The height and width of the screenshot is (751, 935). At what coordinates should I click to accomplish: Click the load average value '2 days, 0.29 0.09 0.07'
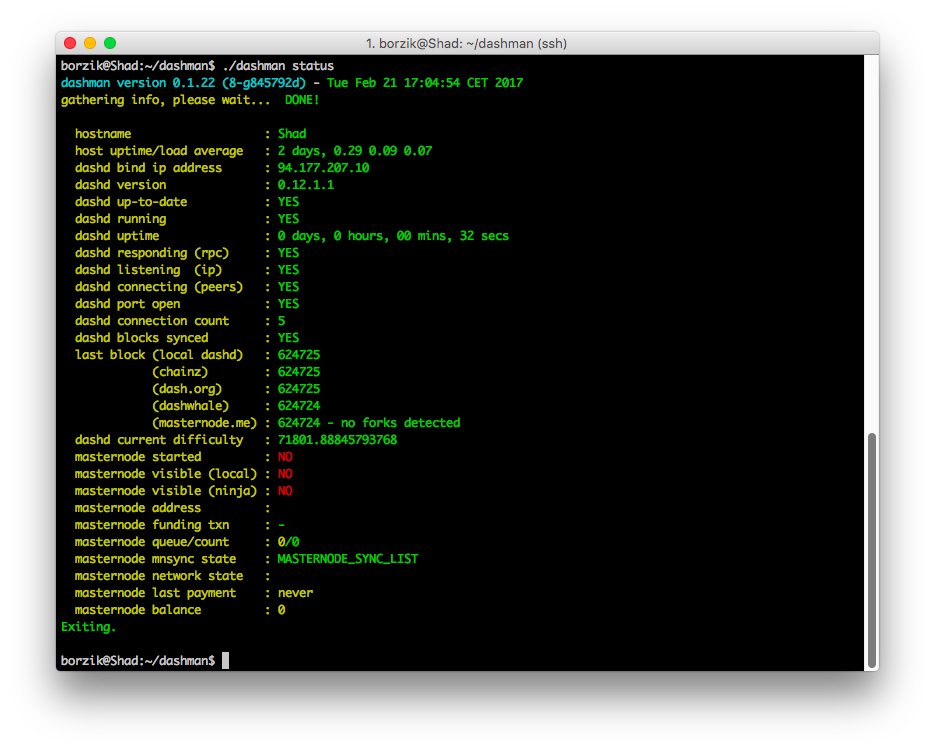[x=355, y=151]
